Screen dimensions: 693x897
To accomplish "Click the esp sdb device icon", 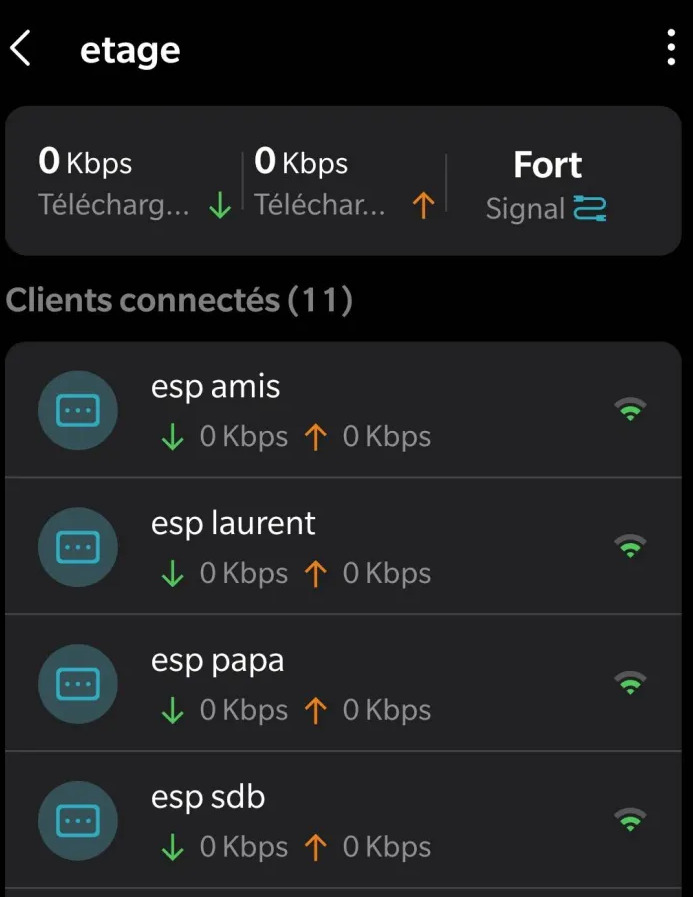I will point(78,820).
